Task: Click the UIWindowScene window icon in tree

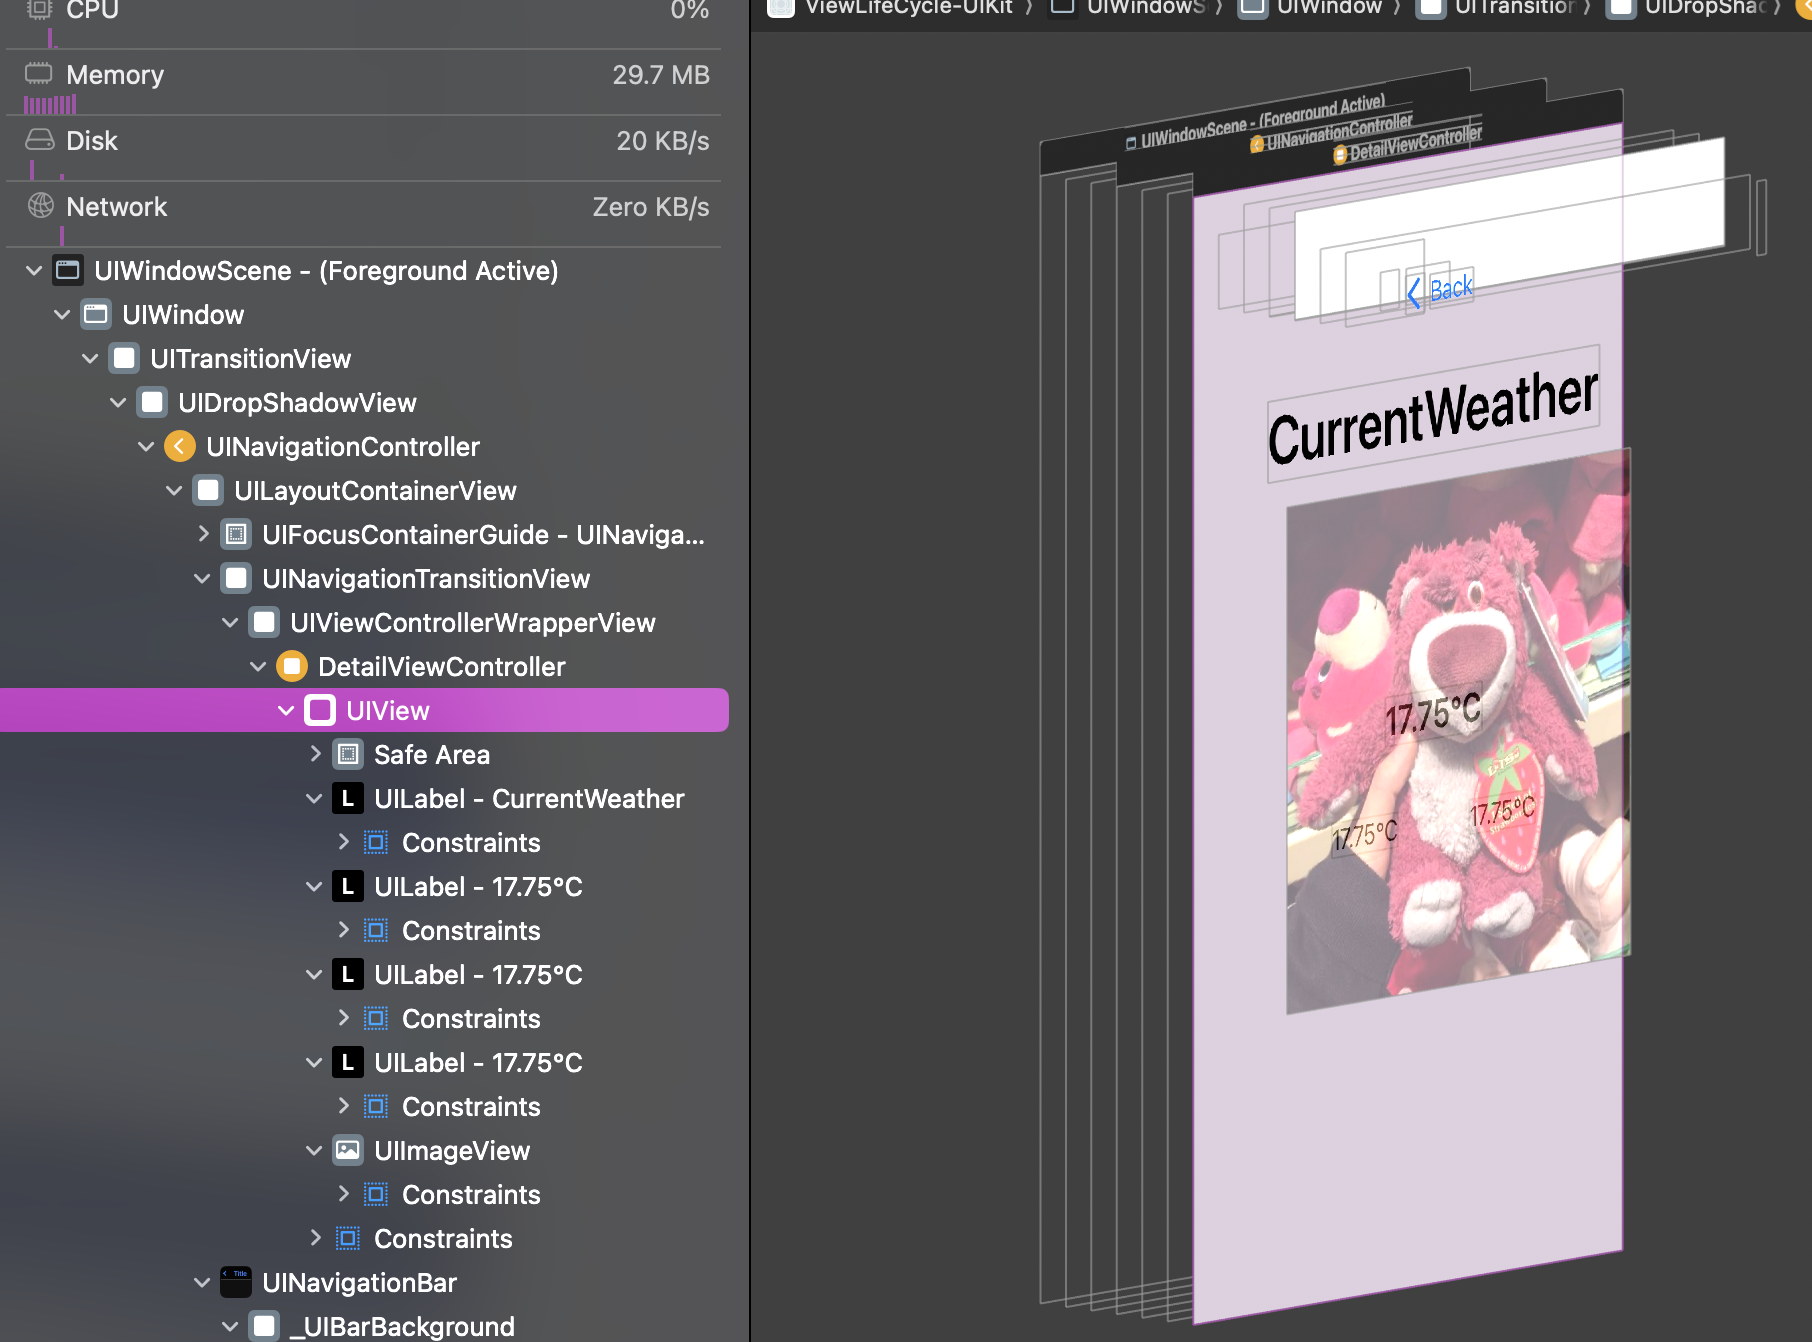Action: (x=68, y=270)
